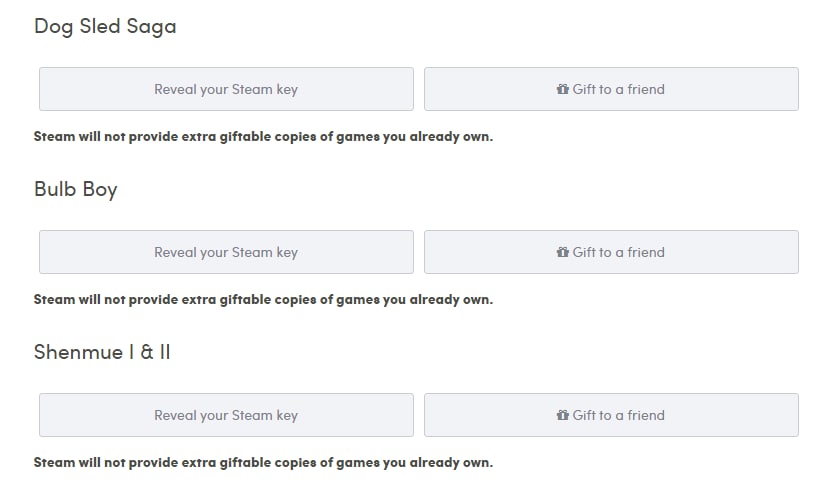Click the Steam giftable copies notice under Shenmue

point(263,463)
